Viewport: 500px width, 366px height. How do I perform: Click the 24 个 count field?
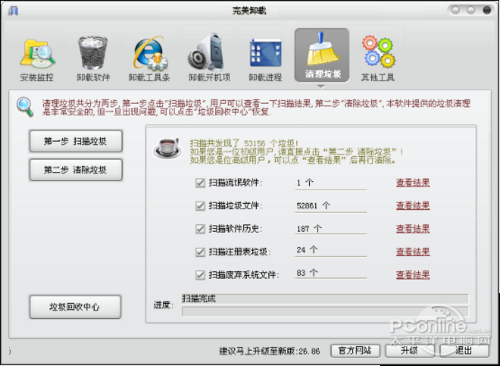click(x=331, y=250)
